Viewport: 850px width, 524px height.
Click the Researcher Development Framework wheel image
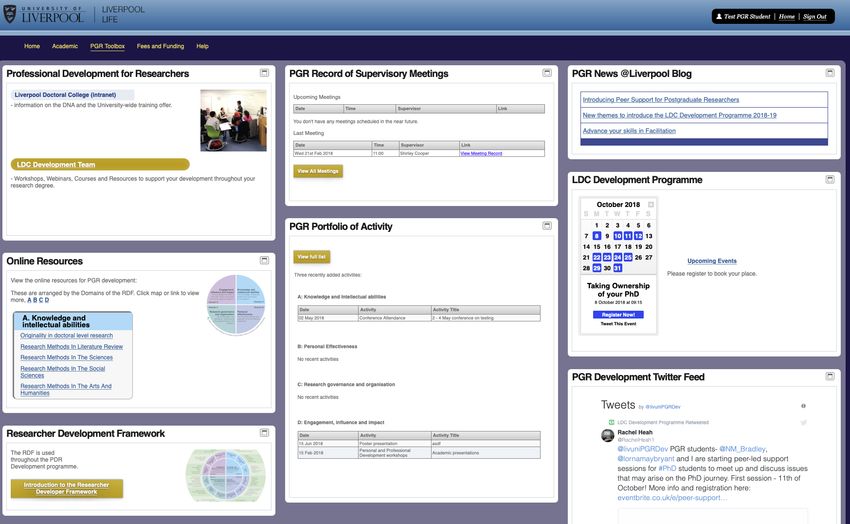pyautogui.click(x=226, y=475)
